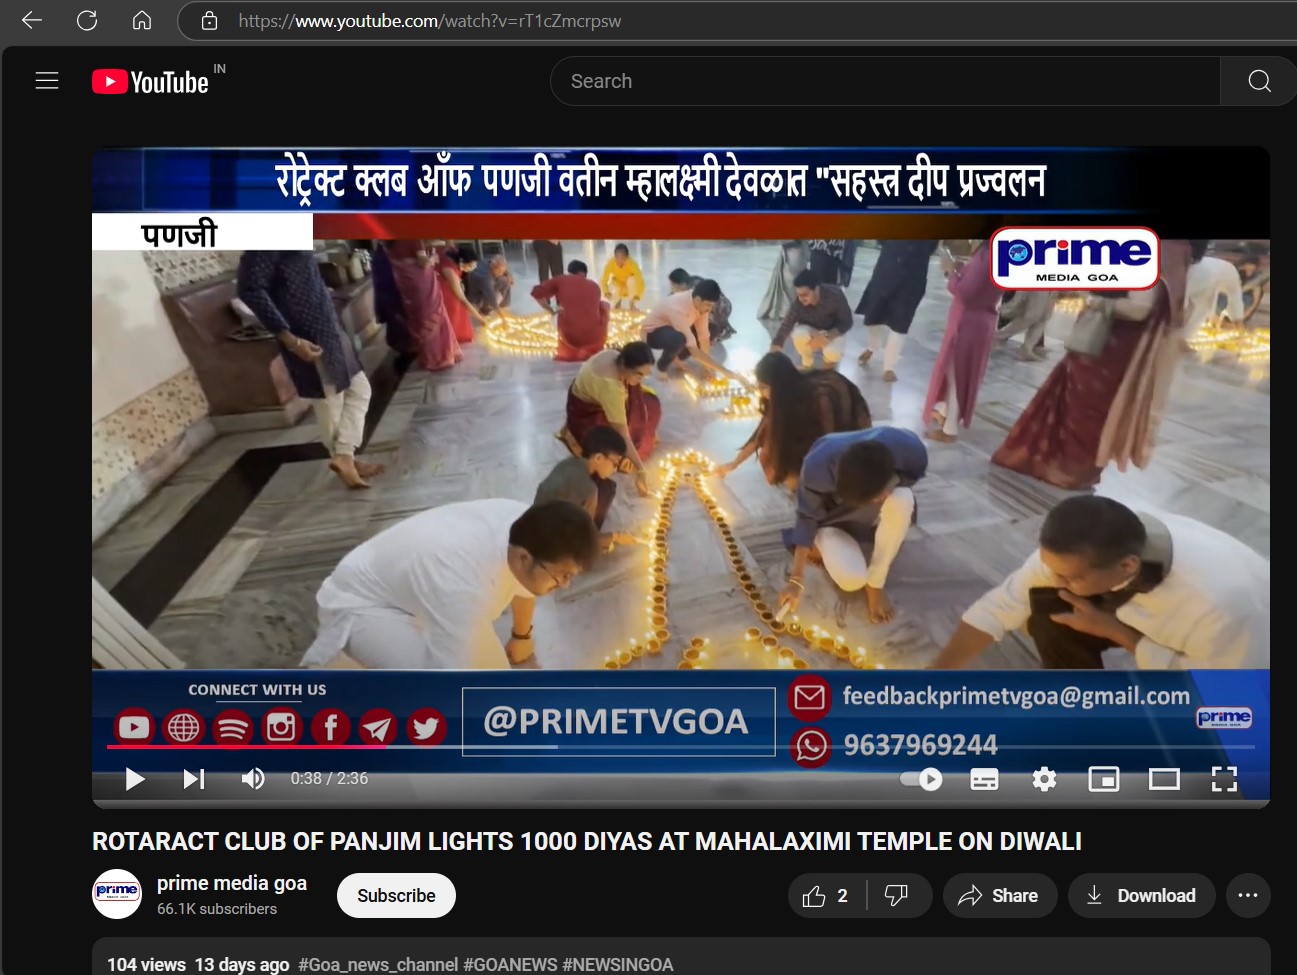View site info via the lock icon
1297x975 pixels.
[x=209, y=21]
